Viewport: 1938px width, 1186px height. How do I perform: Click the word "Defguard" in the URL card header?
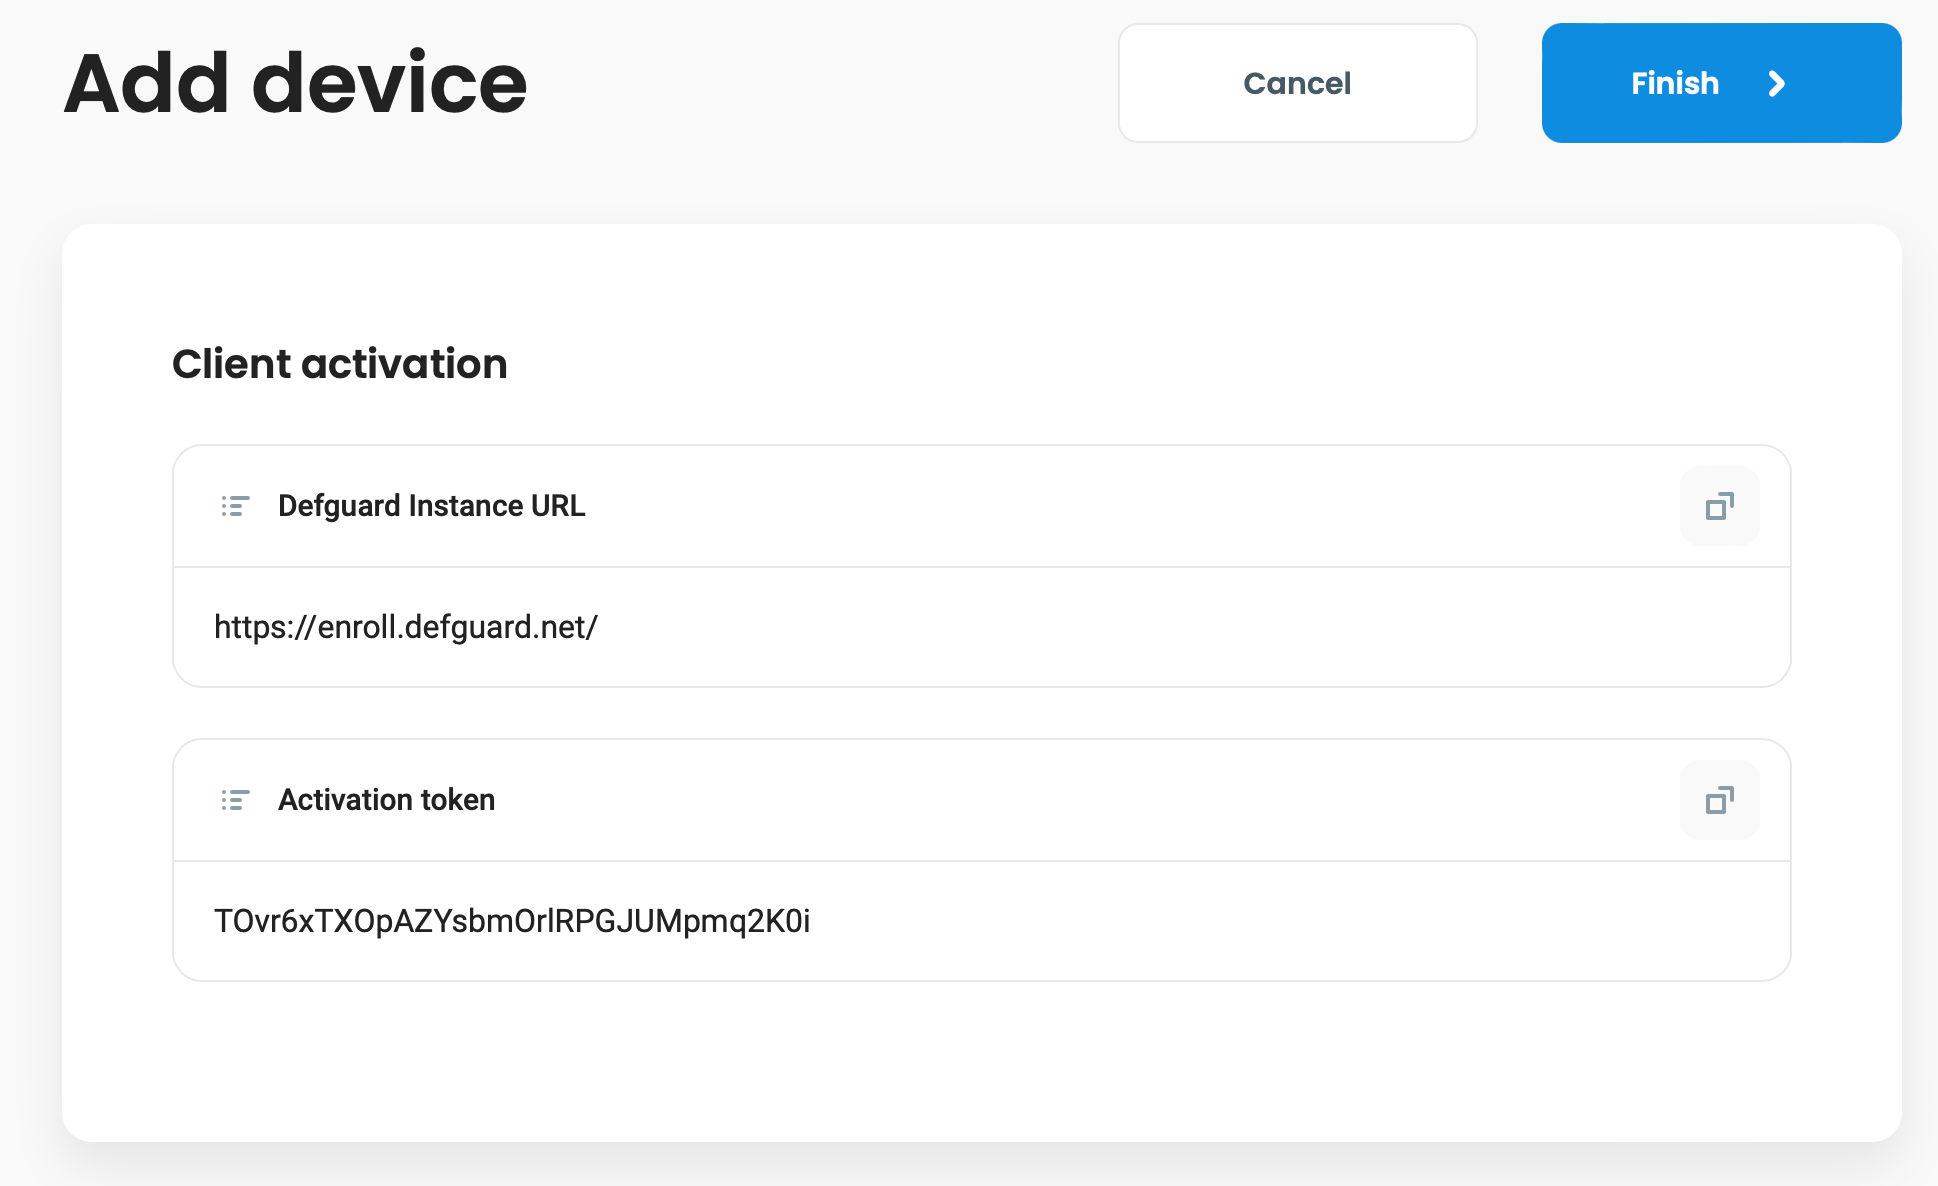pyautogui.click(x=339, y=506)
